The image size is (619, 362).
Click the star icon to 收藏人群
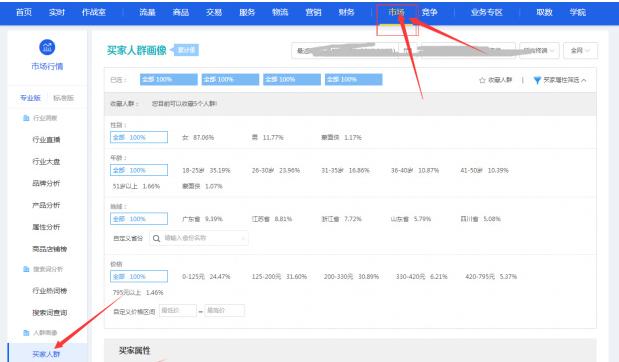[482, 80]
